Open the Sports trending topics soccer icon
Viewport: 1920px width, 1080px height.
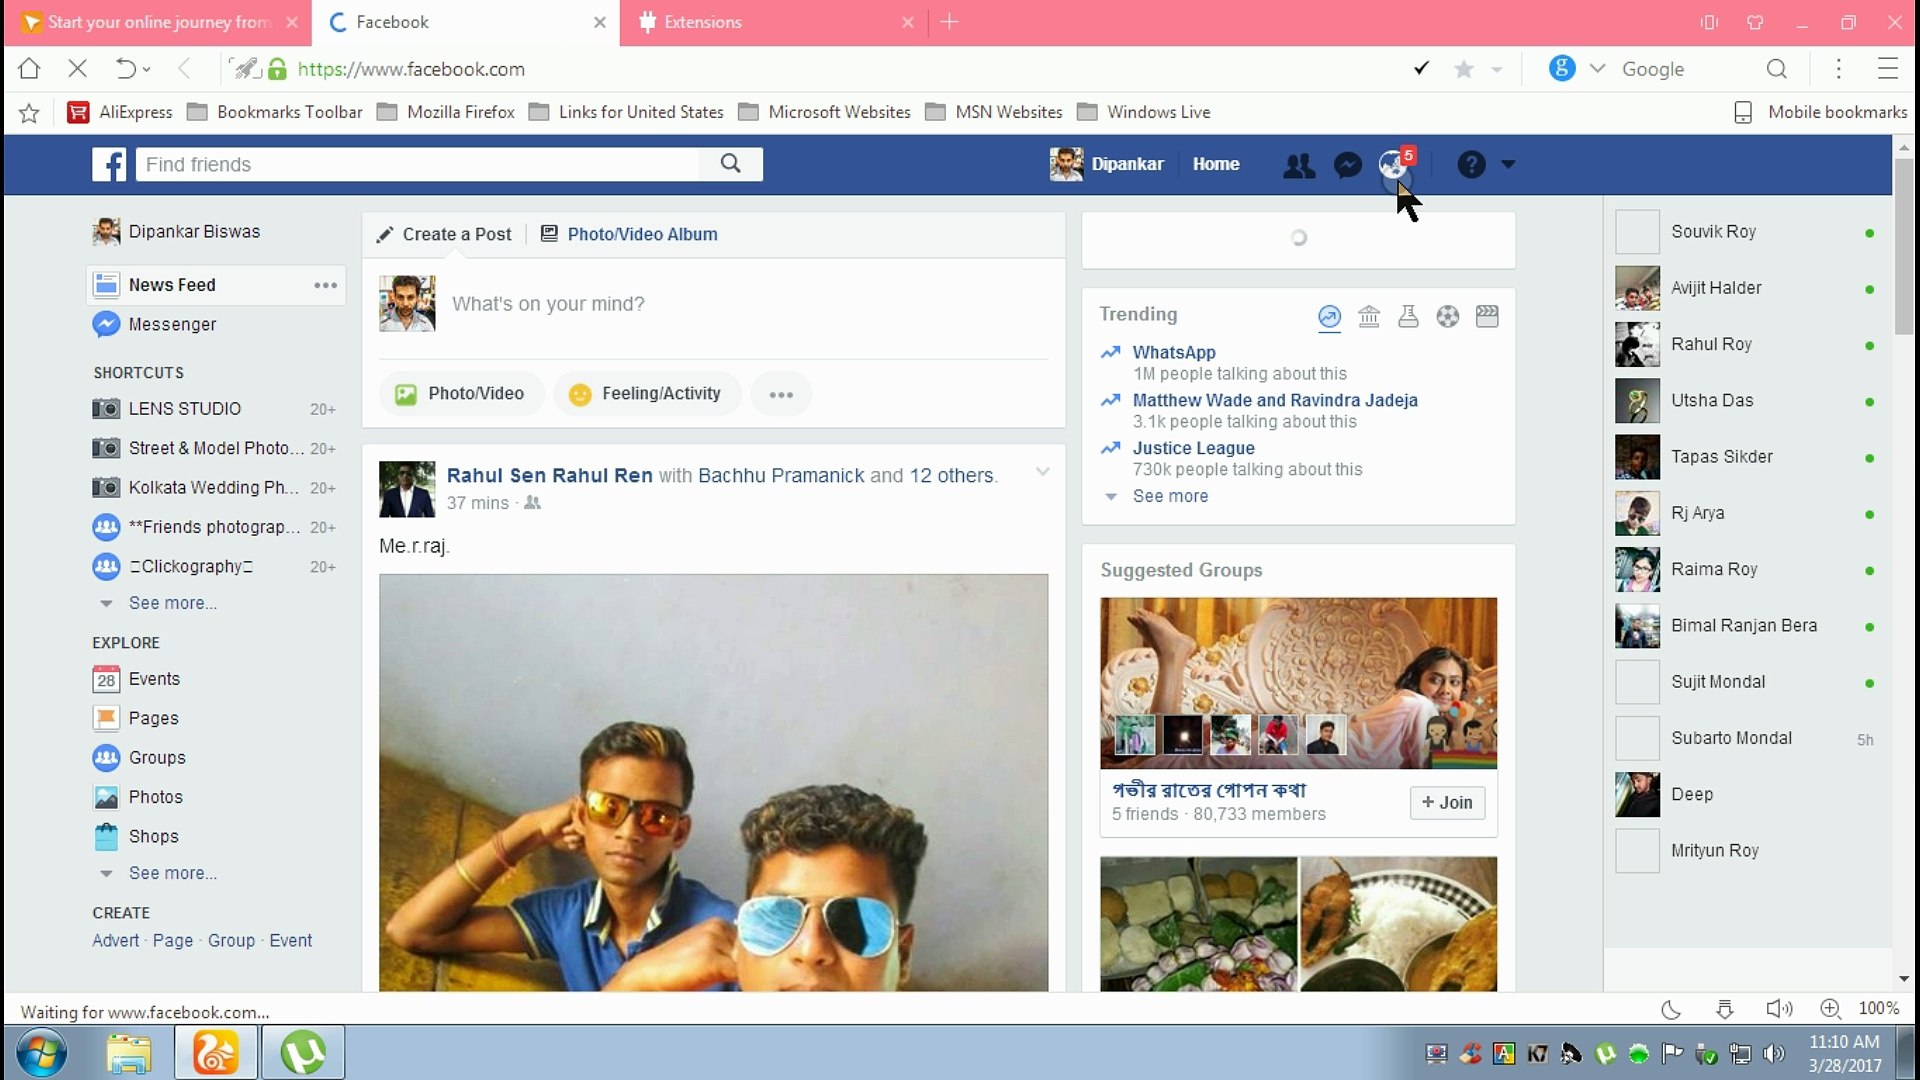[x=1447, y=316]
